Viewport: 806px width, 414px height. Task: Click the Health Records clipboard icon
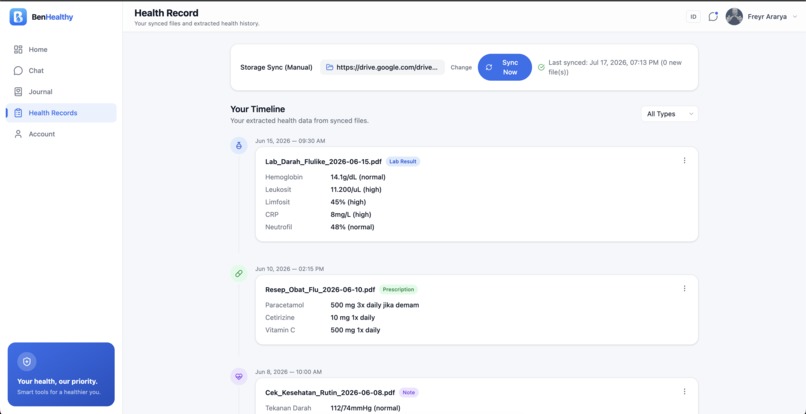18,113
